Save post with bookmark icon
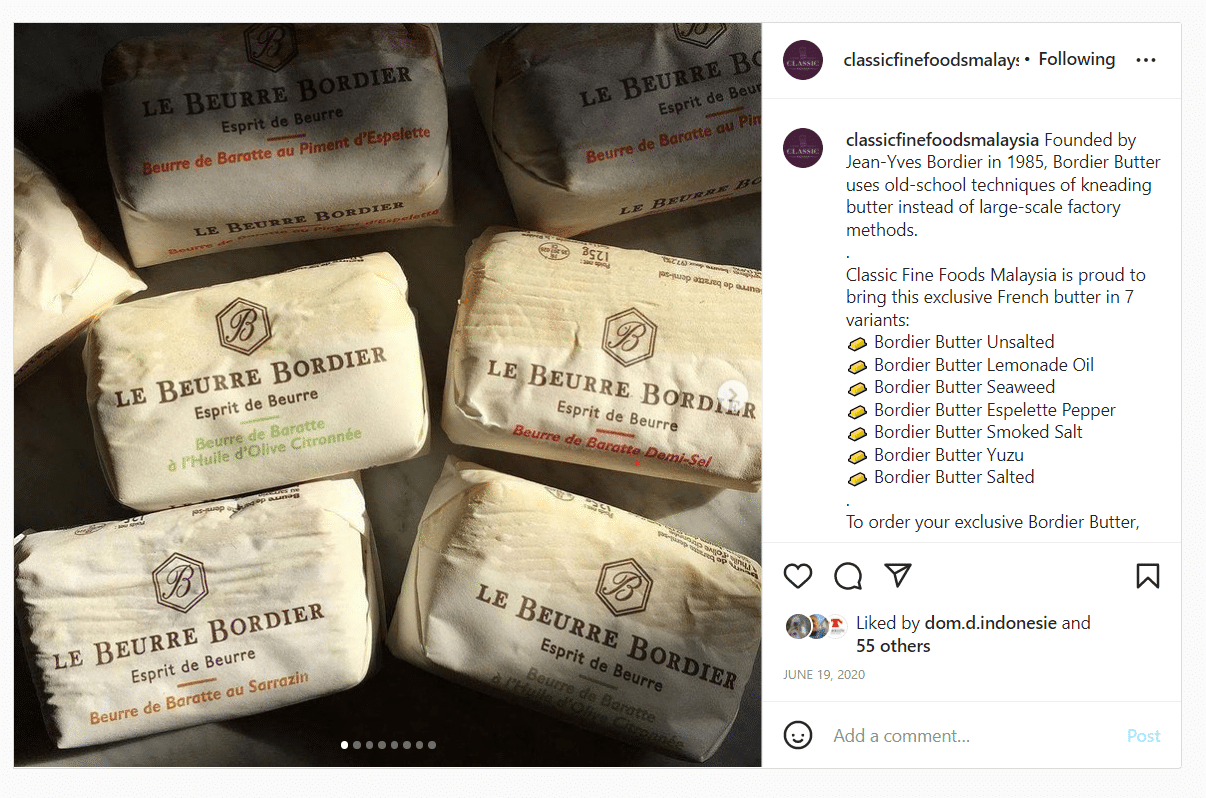The image size is (1206, 798). [1147, 576]
